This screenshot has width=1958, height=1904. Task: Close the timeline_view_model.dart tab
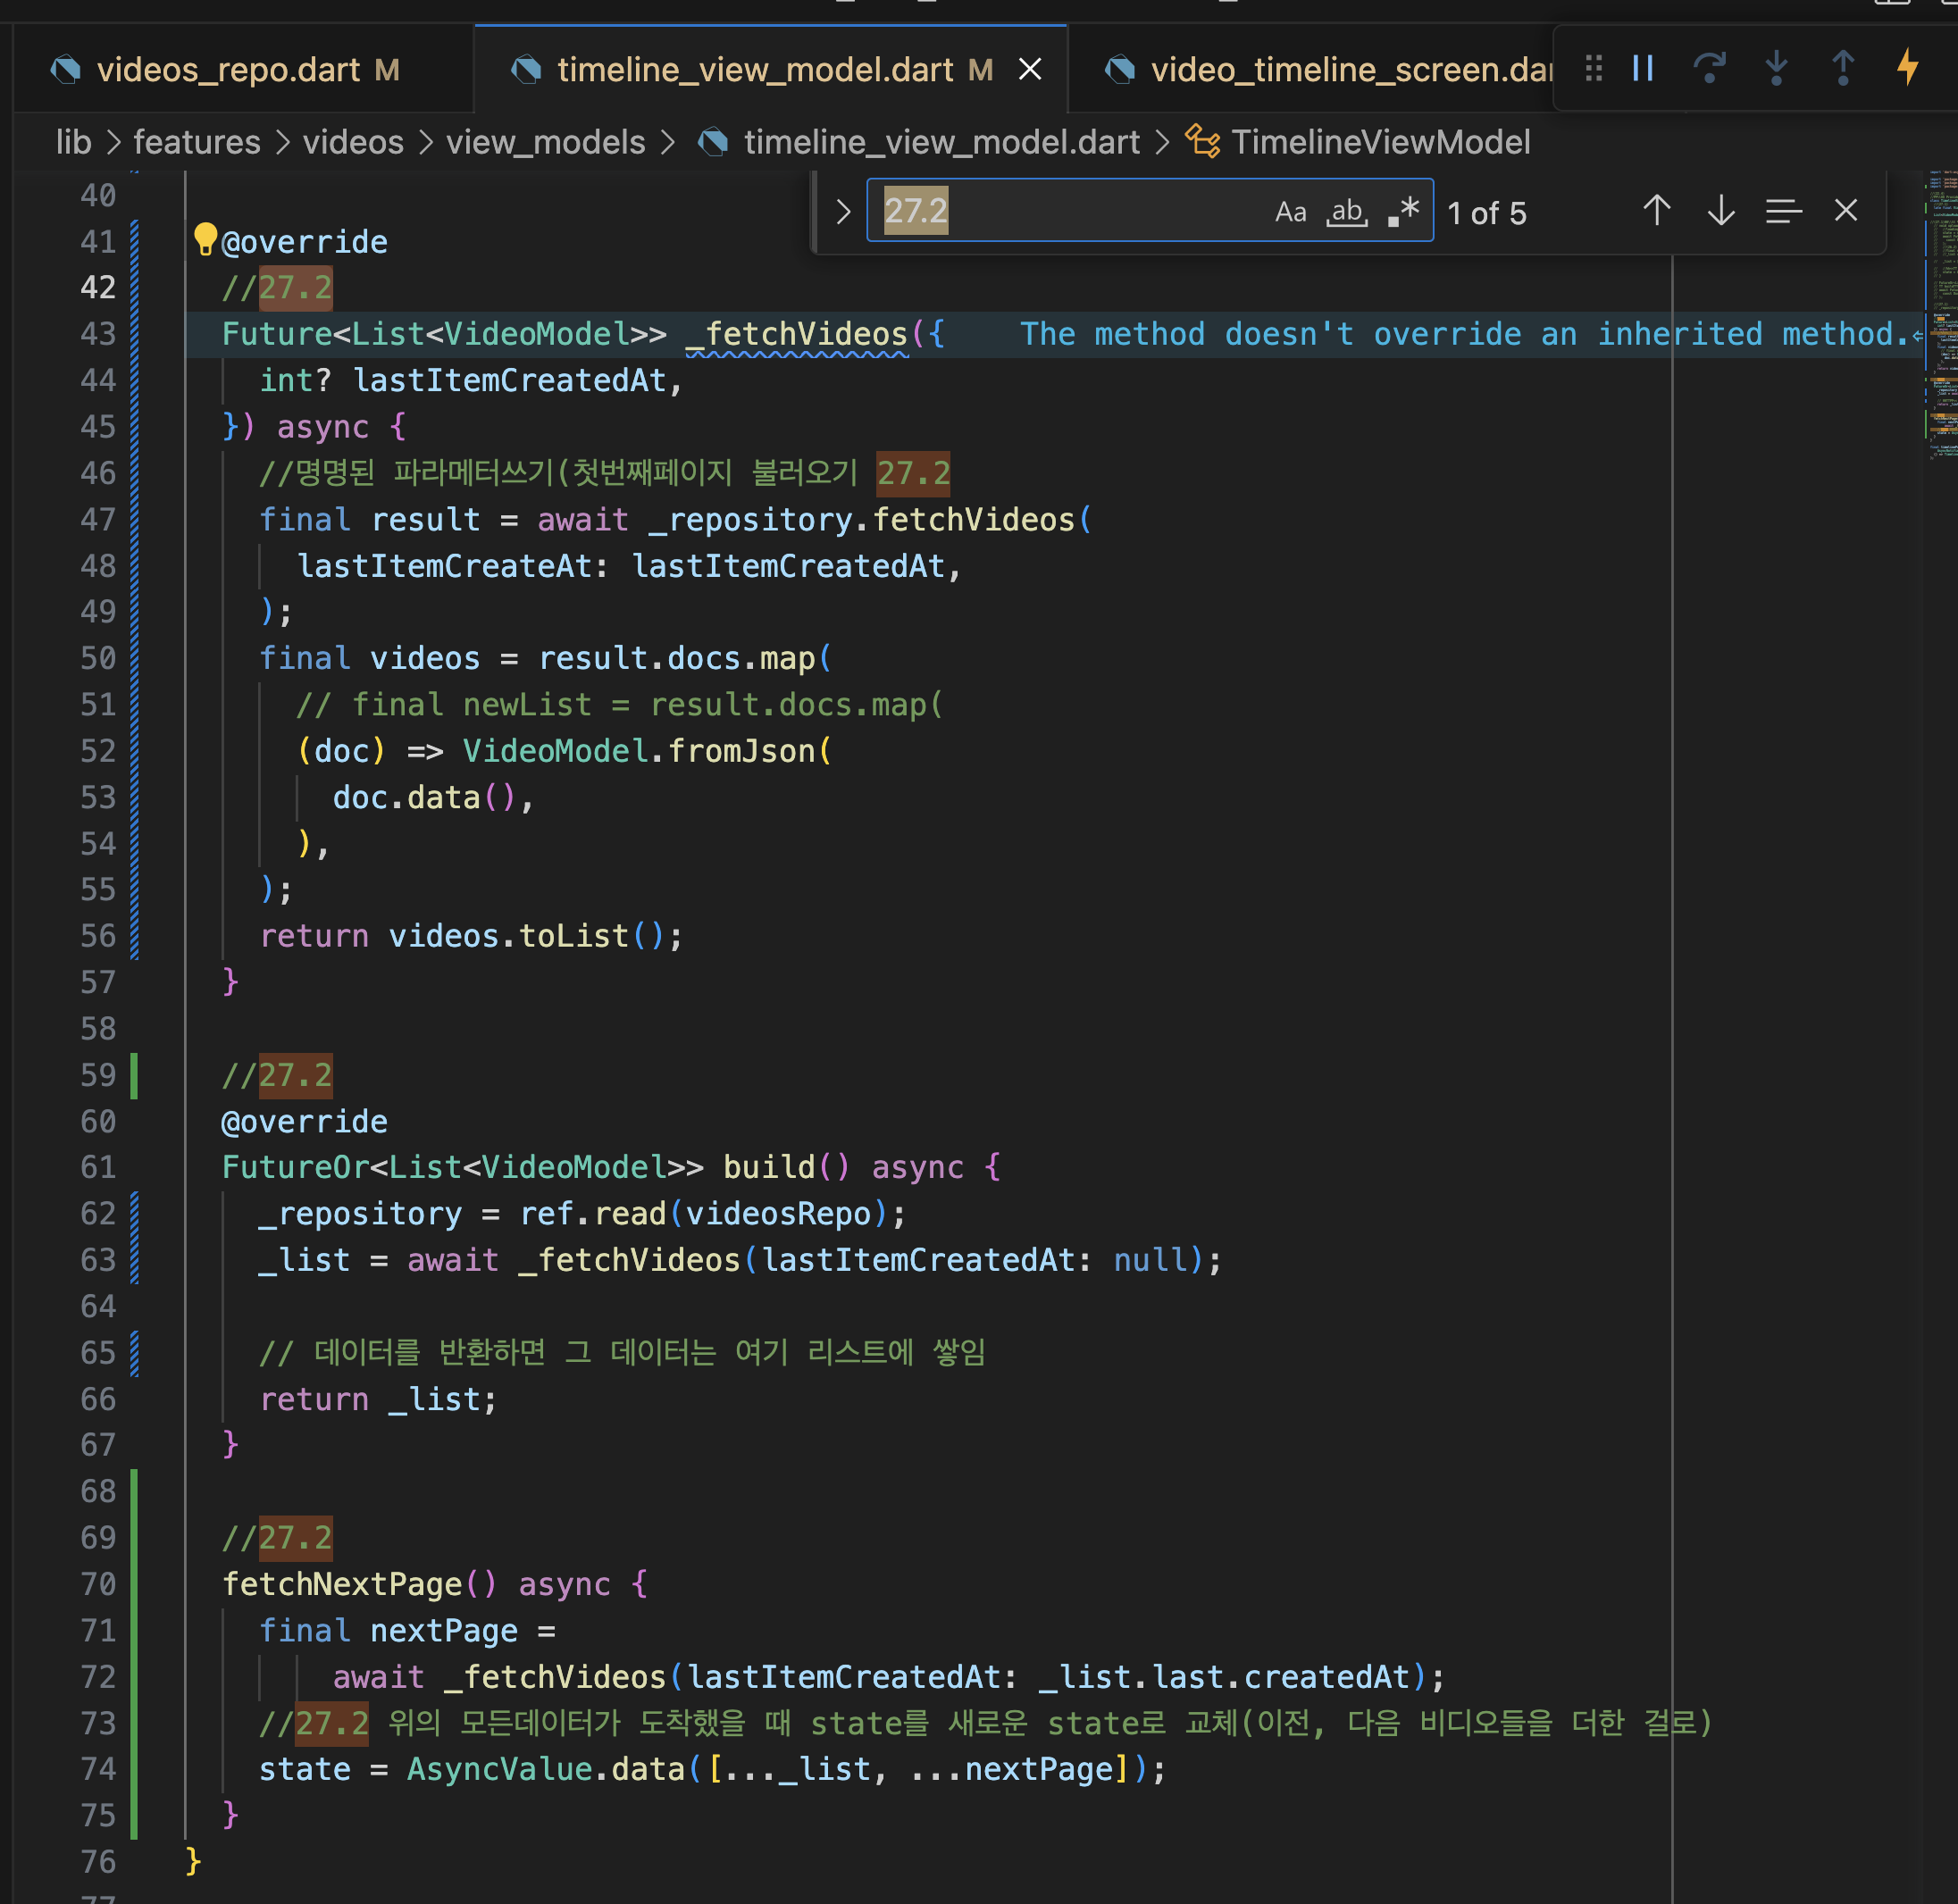(x=1029, y=70)
